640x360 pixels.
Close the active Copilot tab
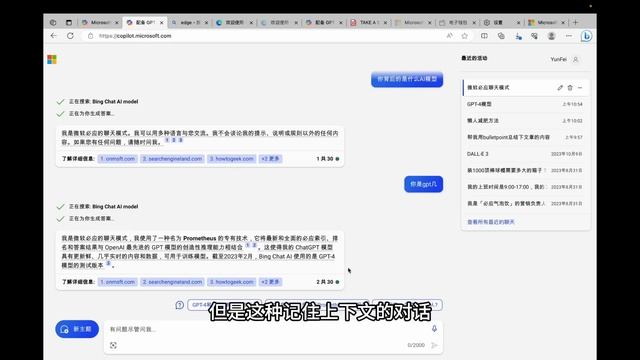point(162,22)
